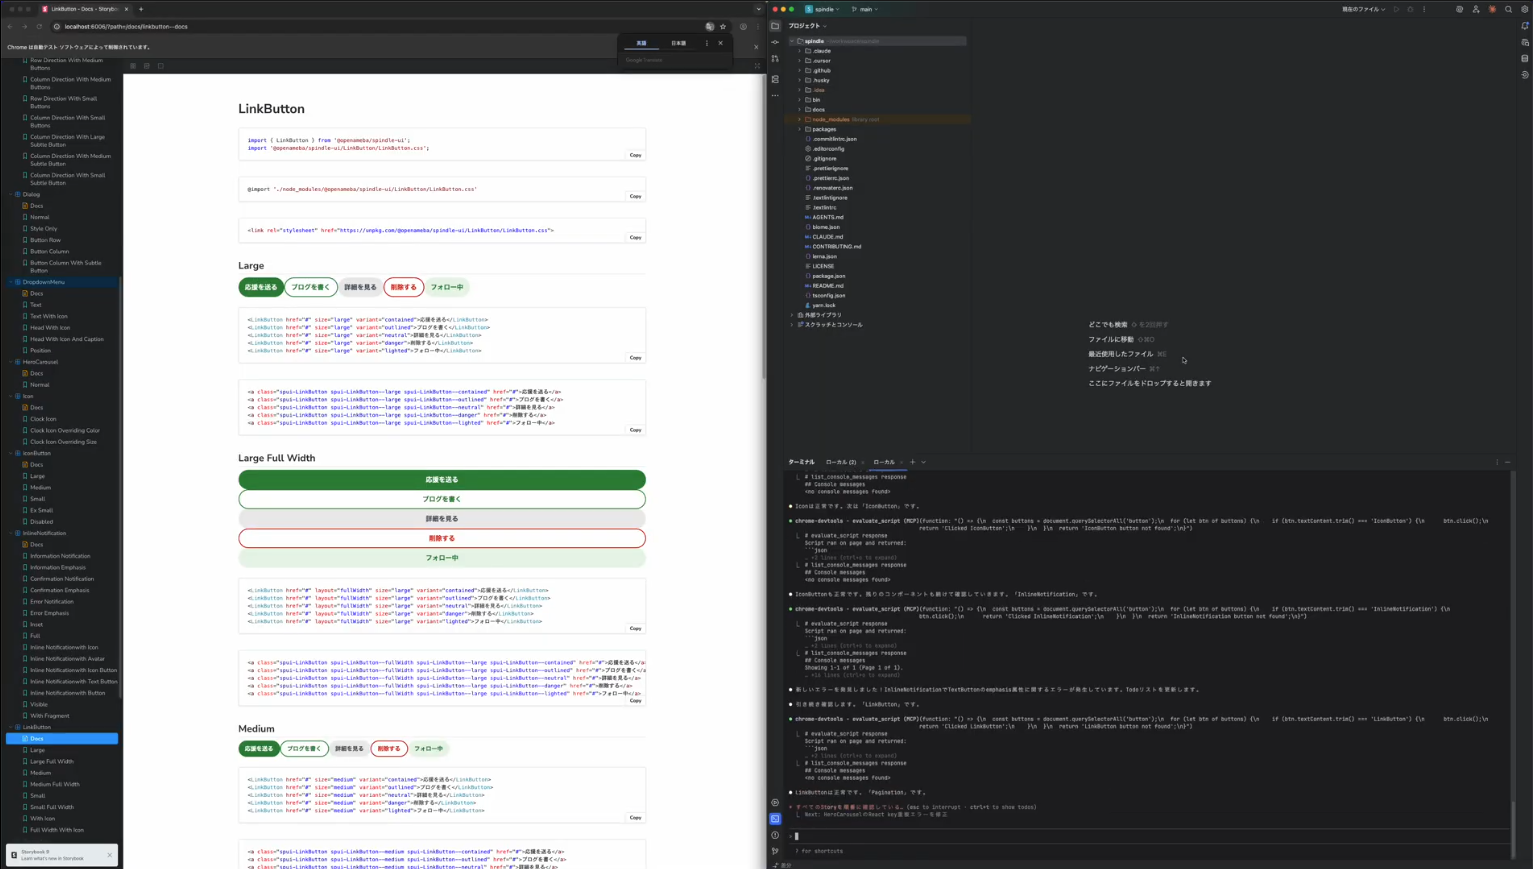Bookmark the page using the star icon
The width and height of the screenshot is (1533, 869).
click(723, 27)
